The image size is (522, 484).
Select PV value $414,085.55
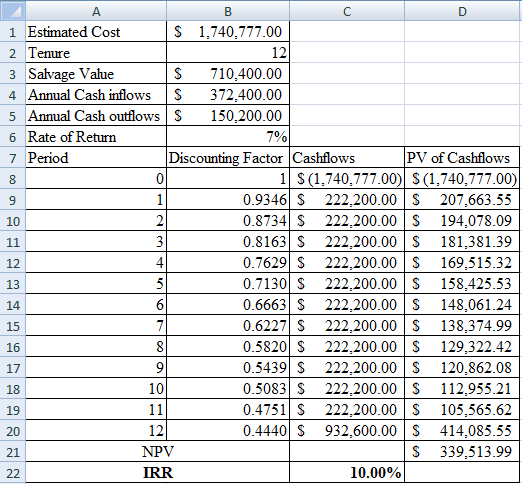[x=462, y=431]
